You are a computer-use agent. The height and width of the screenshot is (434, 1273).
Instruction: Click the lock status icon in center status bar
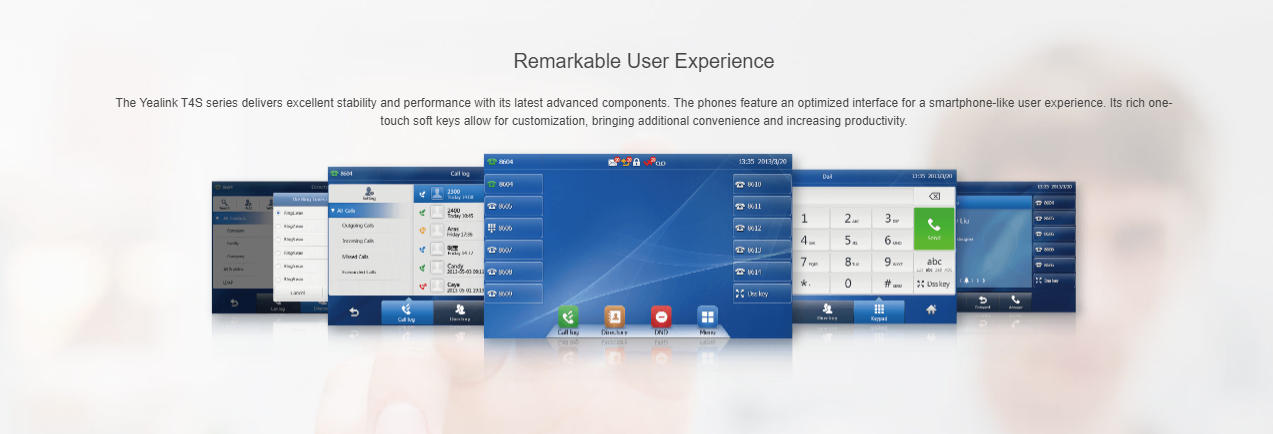click(636, 161)
